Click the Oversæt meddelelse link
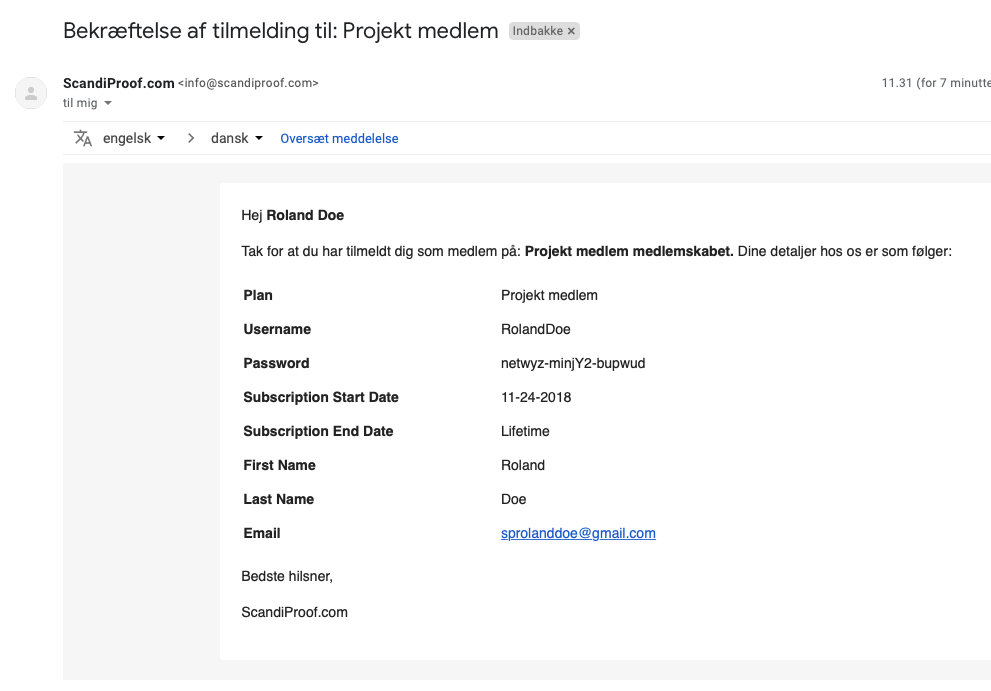 tap(339, 138)
